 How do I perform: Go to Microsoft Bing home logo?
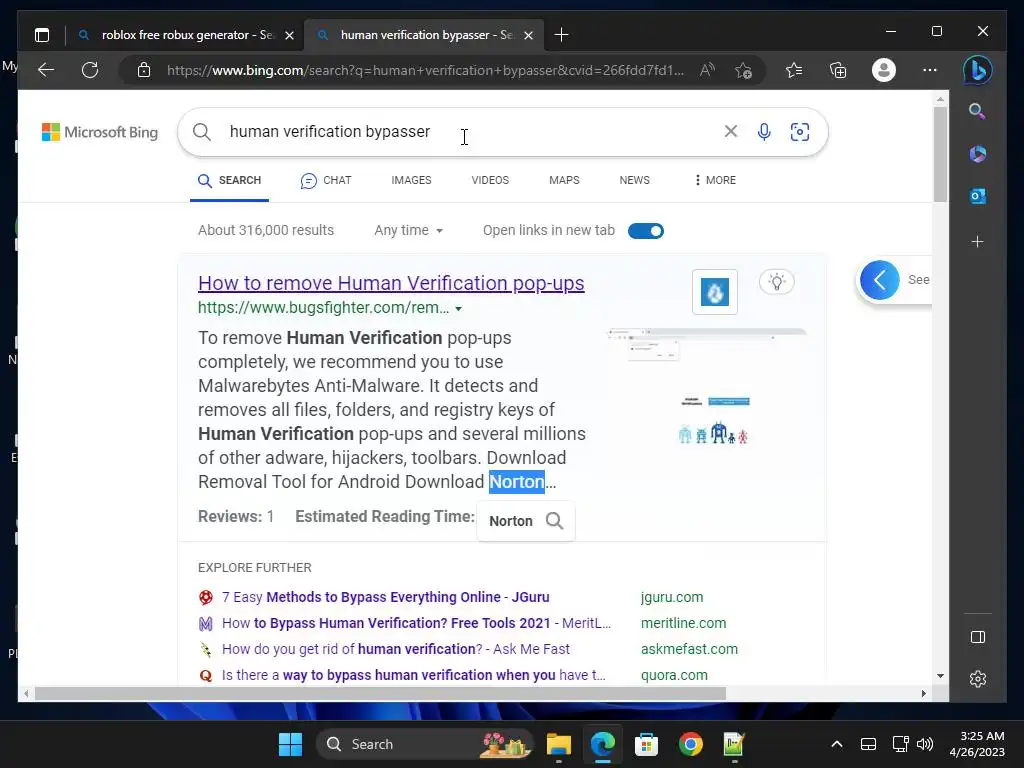tap(100, 132)
